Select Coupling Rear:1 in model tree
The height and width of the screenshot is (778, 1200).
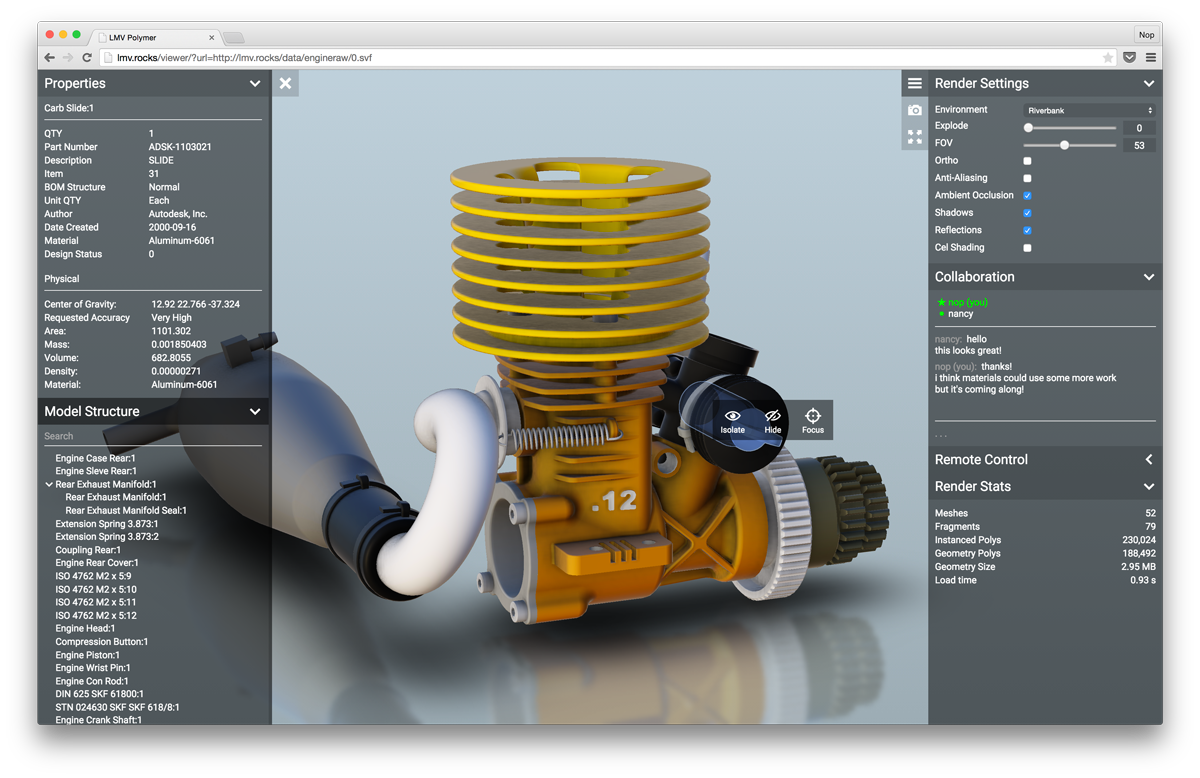[88, 550]
